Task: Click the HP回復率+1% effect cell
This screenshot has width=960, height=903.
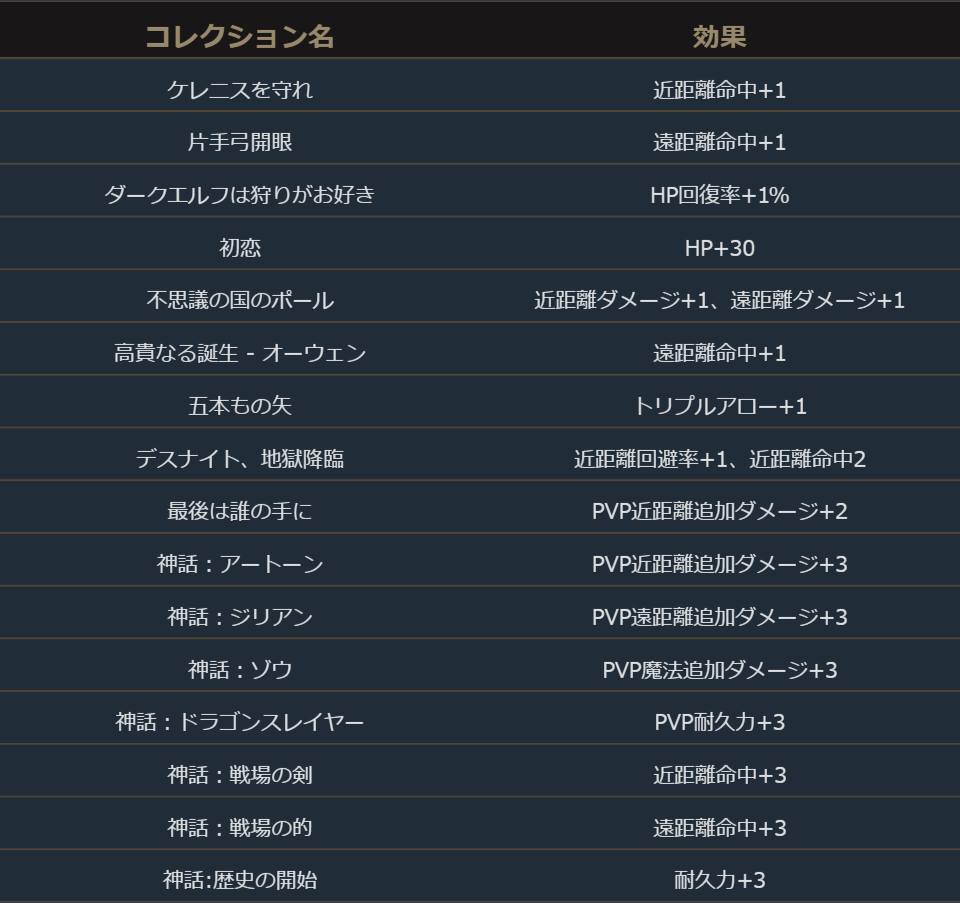Action: coord(719,195)
